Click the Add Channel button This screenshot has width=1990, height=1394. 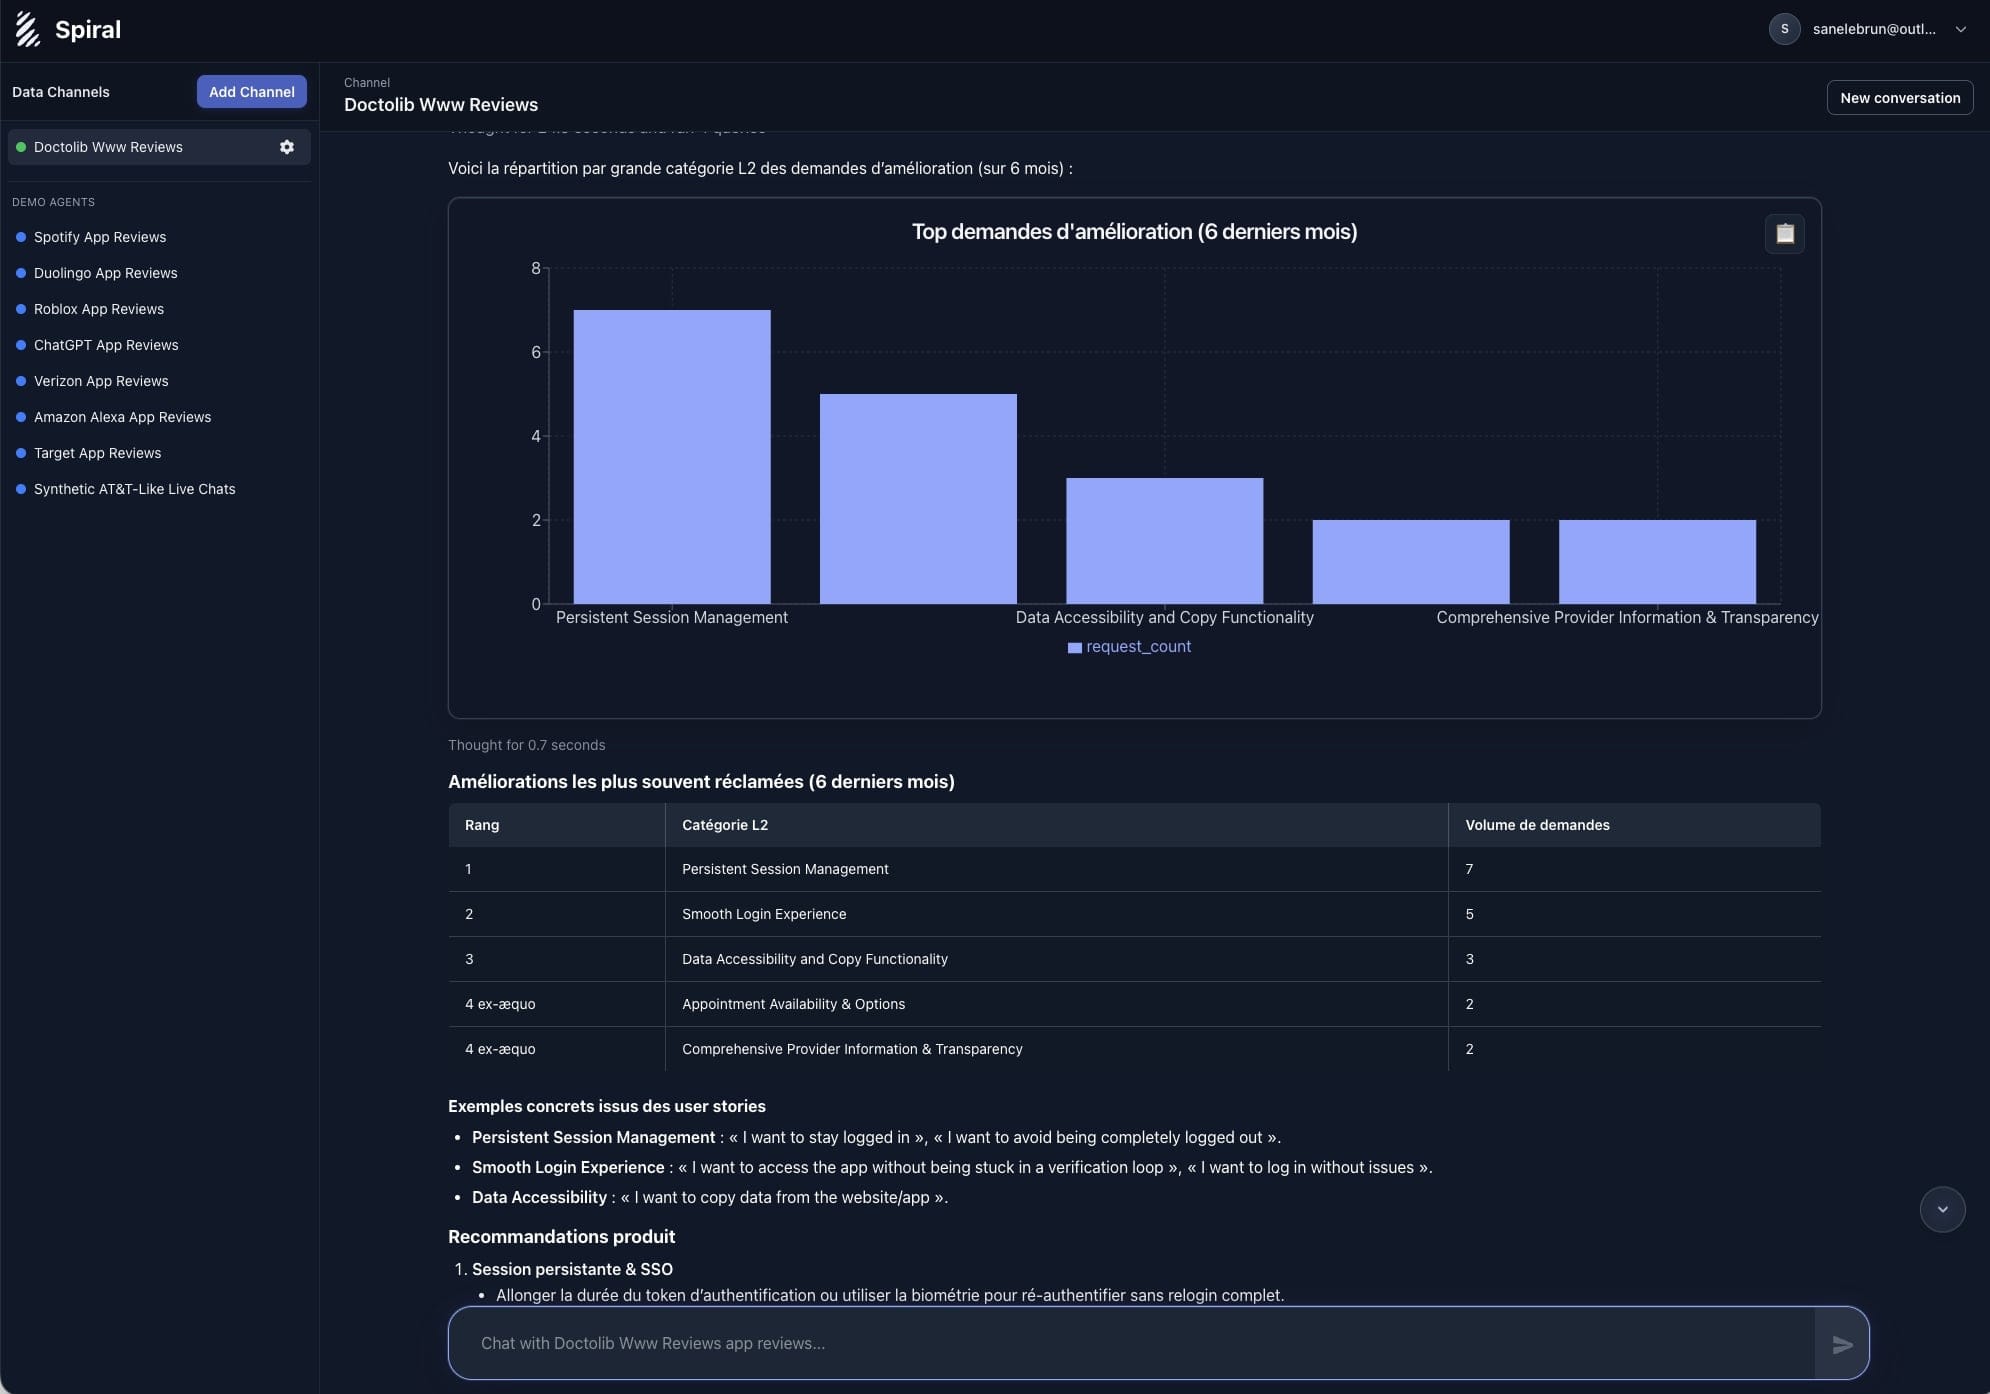point(251,92)
